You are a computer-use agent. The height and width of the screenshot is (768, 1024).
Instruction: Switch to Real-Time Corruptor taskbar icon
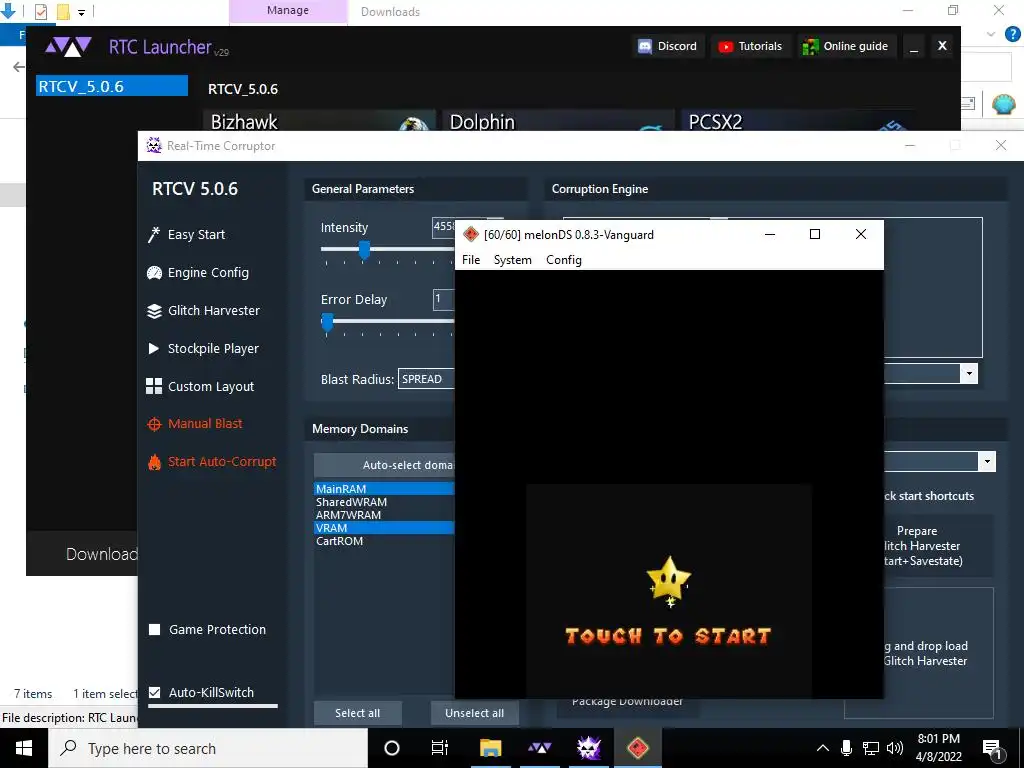click(x=588, y=748)
